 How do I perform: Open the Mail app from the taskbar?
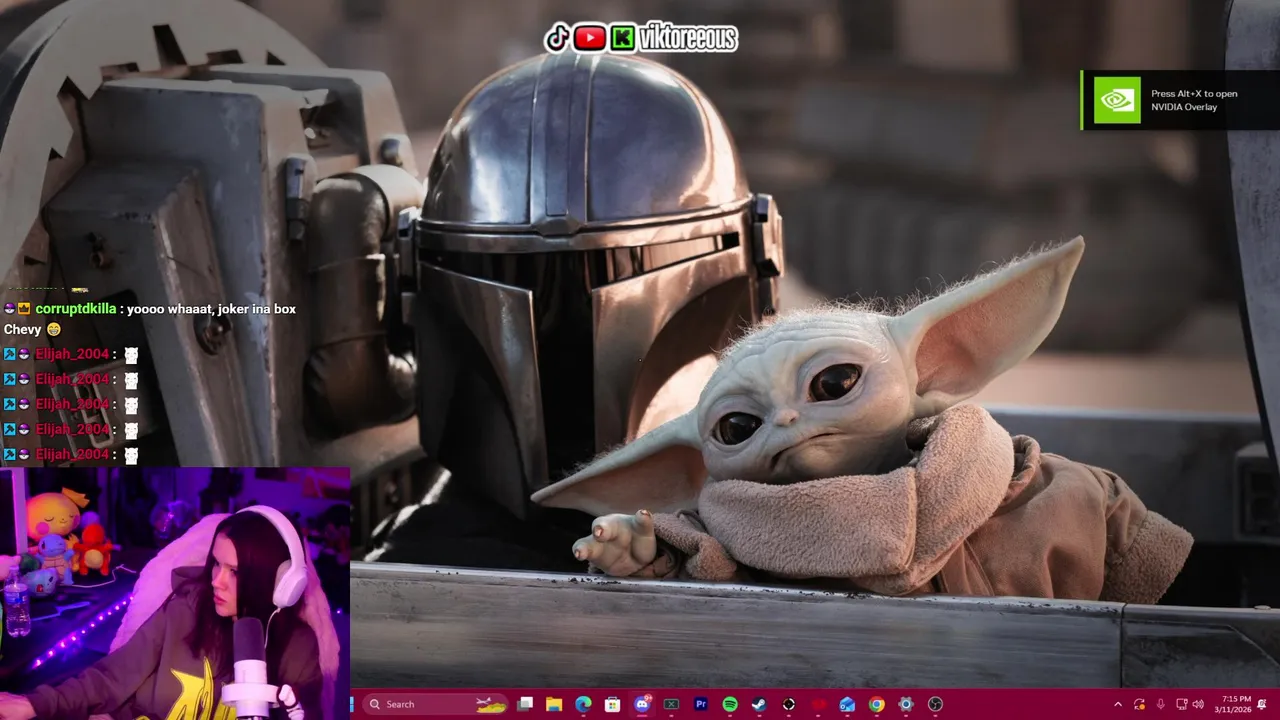point(847,704)
